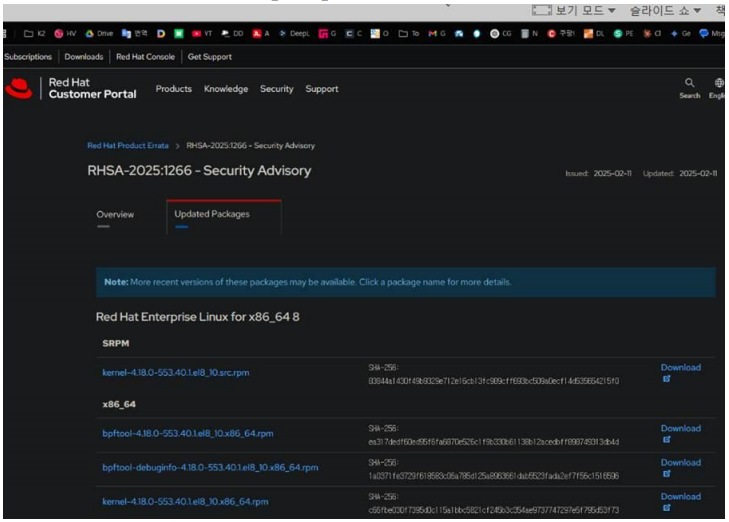Open the red Adobe A bookmark

coord(261,33)
